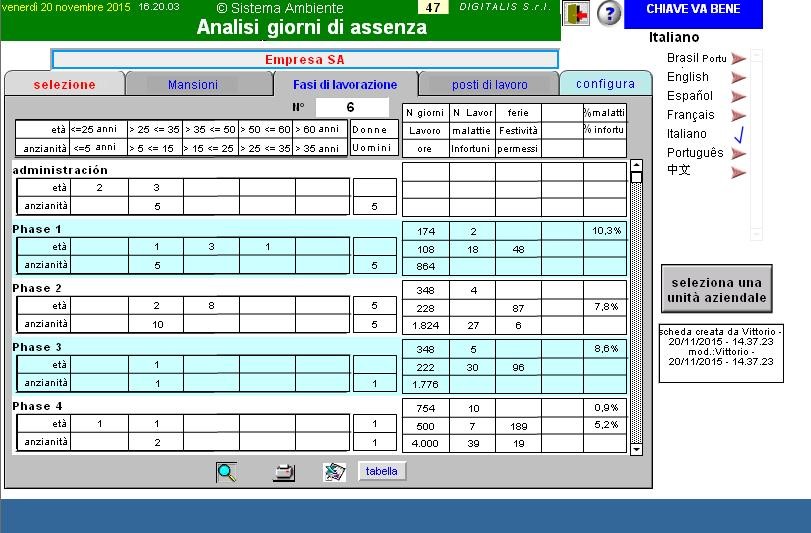Click the 8,6% value in Phase 3

click(606, 348)
